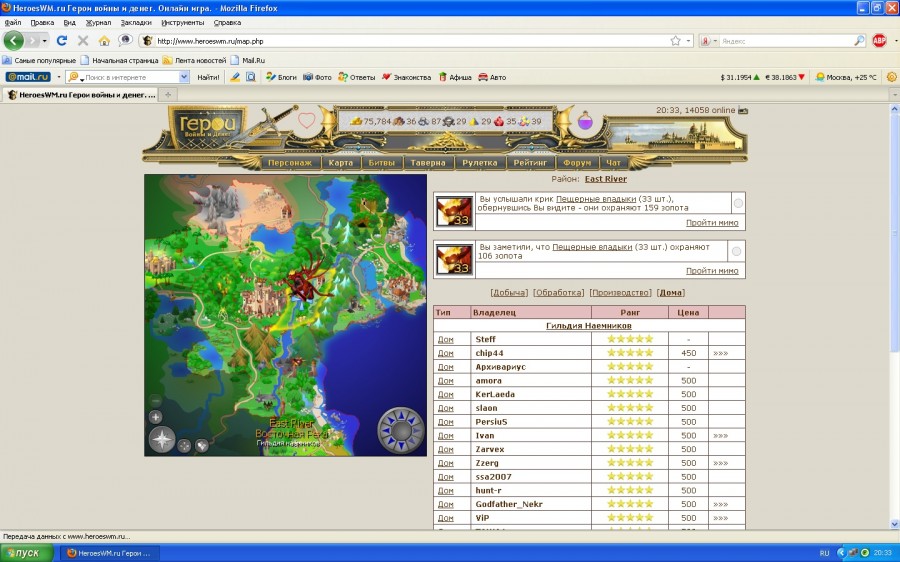Open the Рейтинг game tab
Screen dimensions: 900x562
(530, 162)
